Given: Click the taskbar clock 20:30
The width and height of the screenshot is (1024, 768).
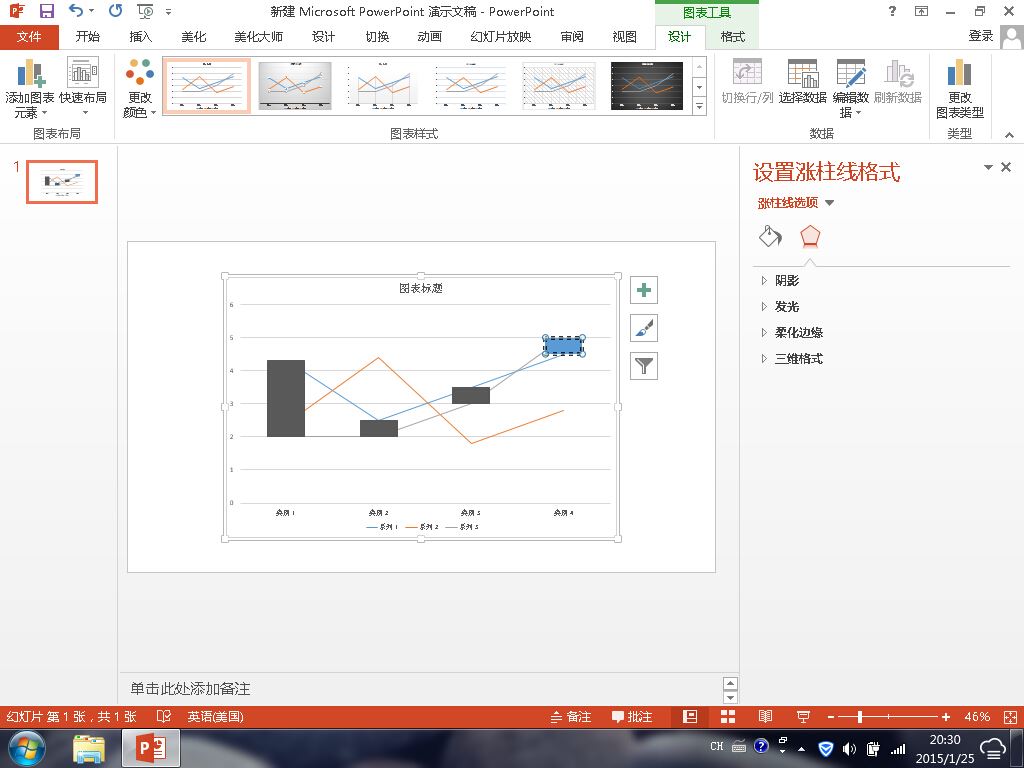Looking at the screenshot, I should (x=945, y=740).
